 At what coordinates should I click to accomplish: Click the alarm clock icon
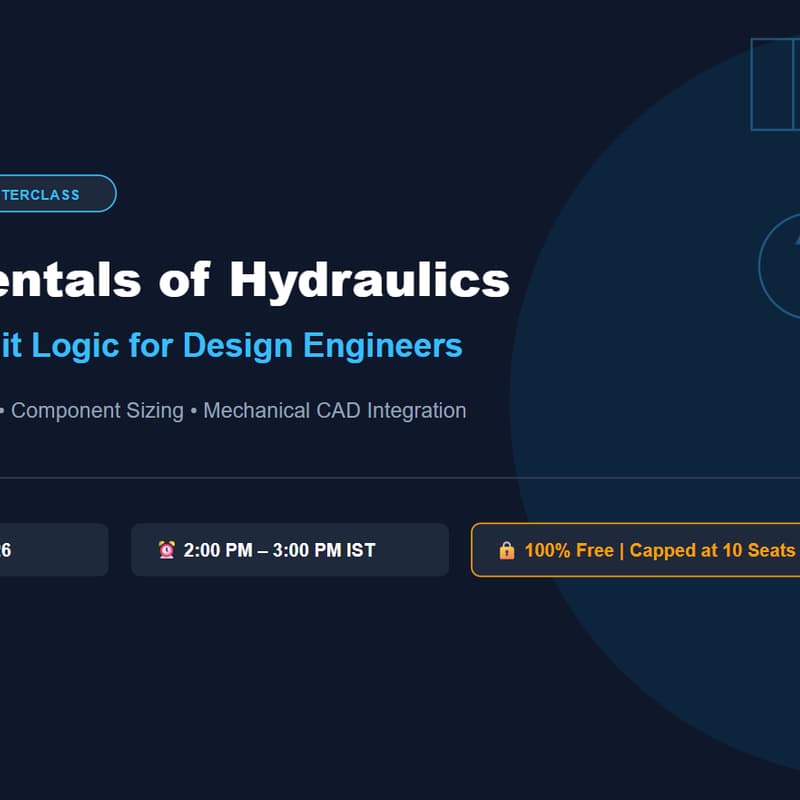click(167, 550)
